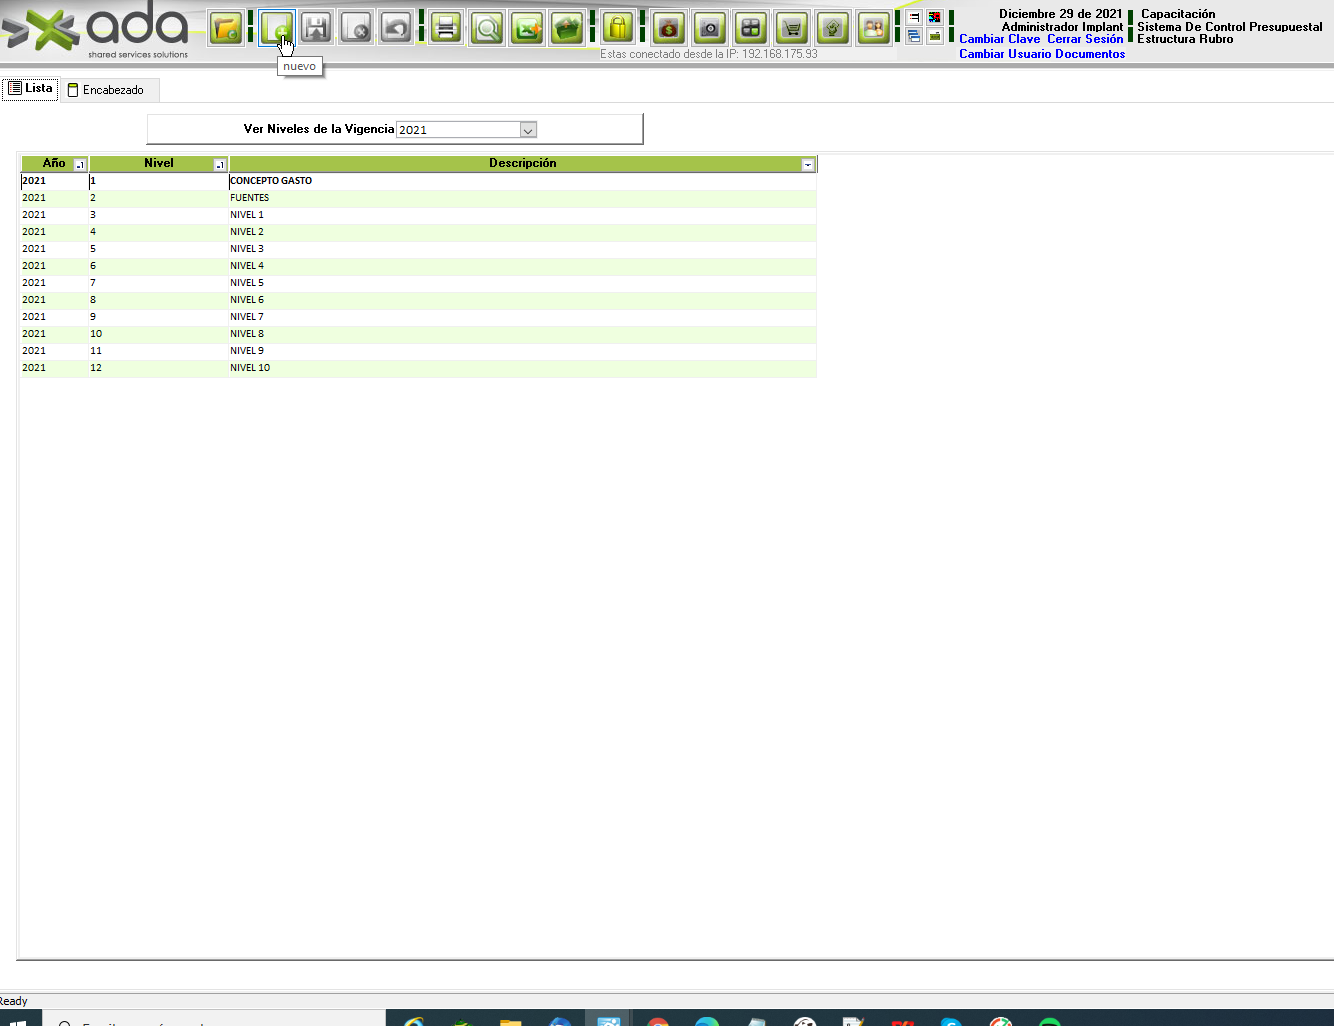Open search with the magnifying glass icon
Viewport: 1334px width, 1026px height.
[487, 28]
